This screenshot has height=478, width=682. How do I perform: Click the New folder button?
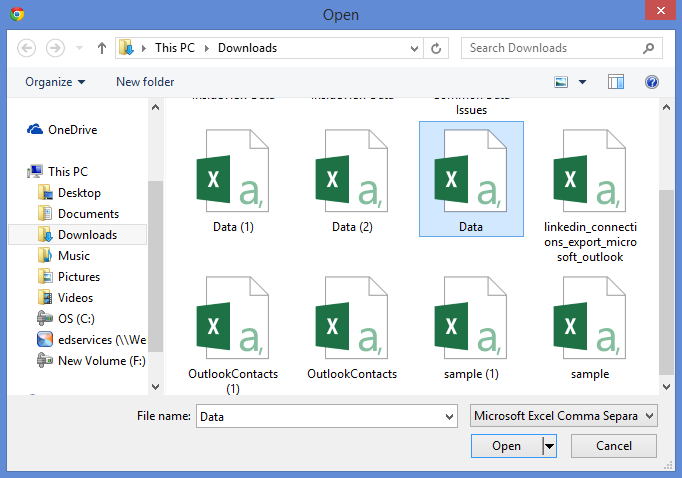coord(145,82)
